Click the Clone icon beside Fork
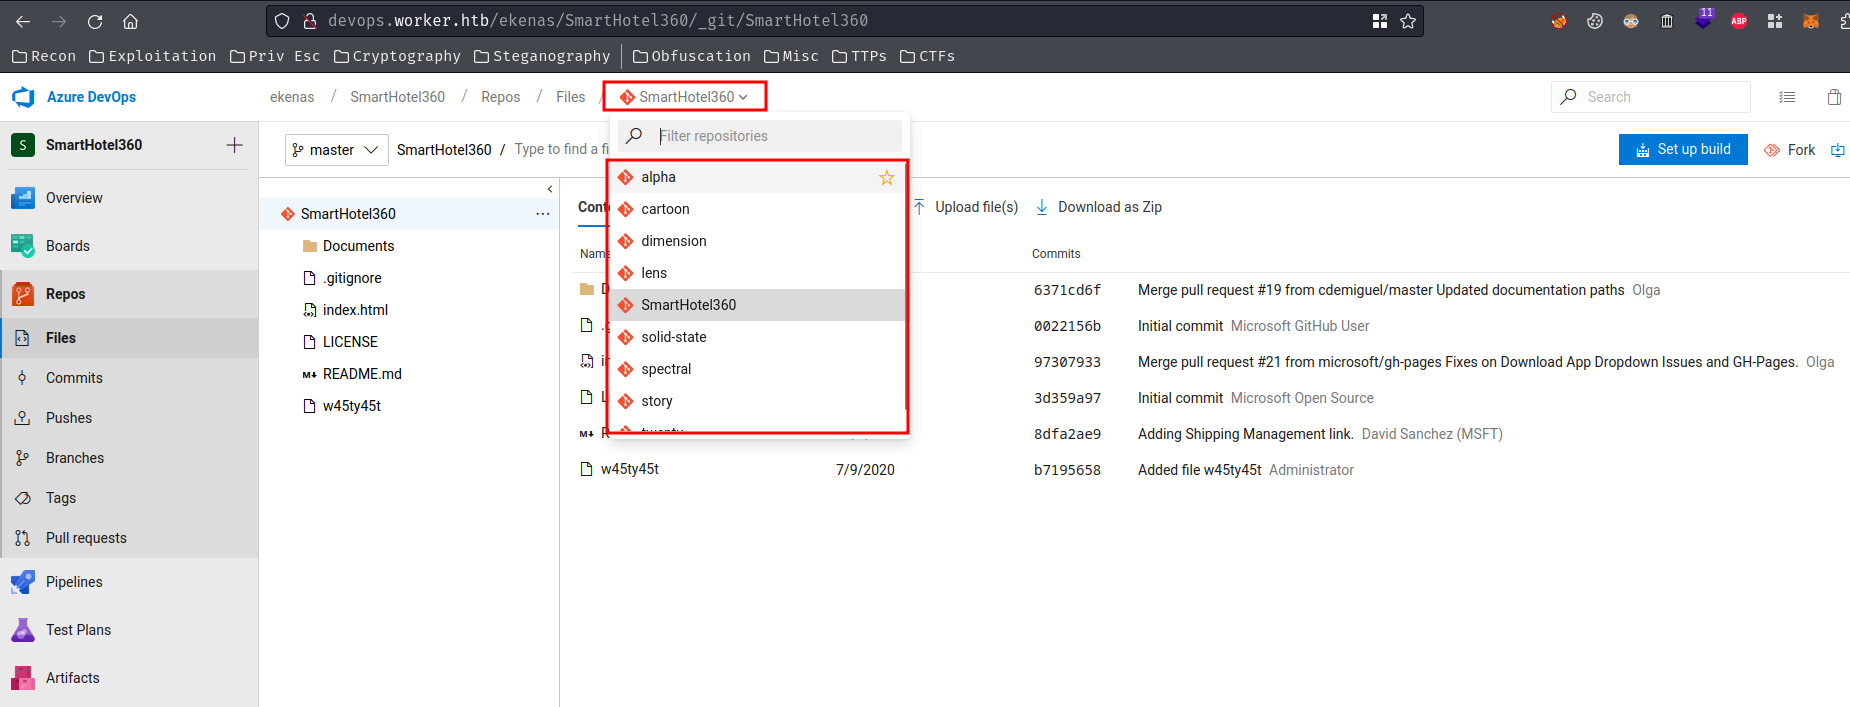 point(1837,150)
